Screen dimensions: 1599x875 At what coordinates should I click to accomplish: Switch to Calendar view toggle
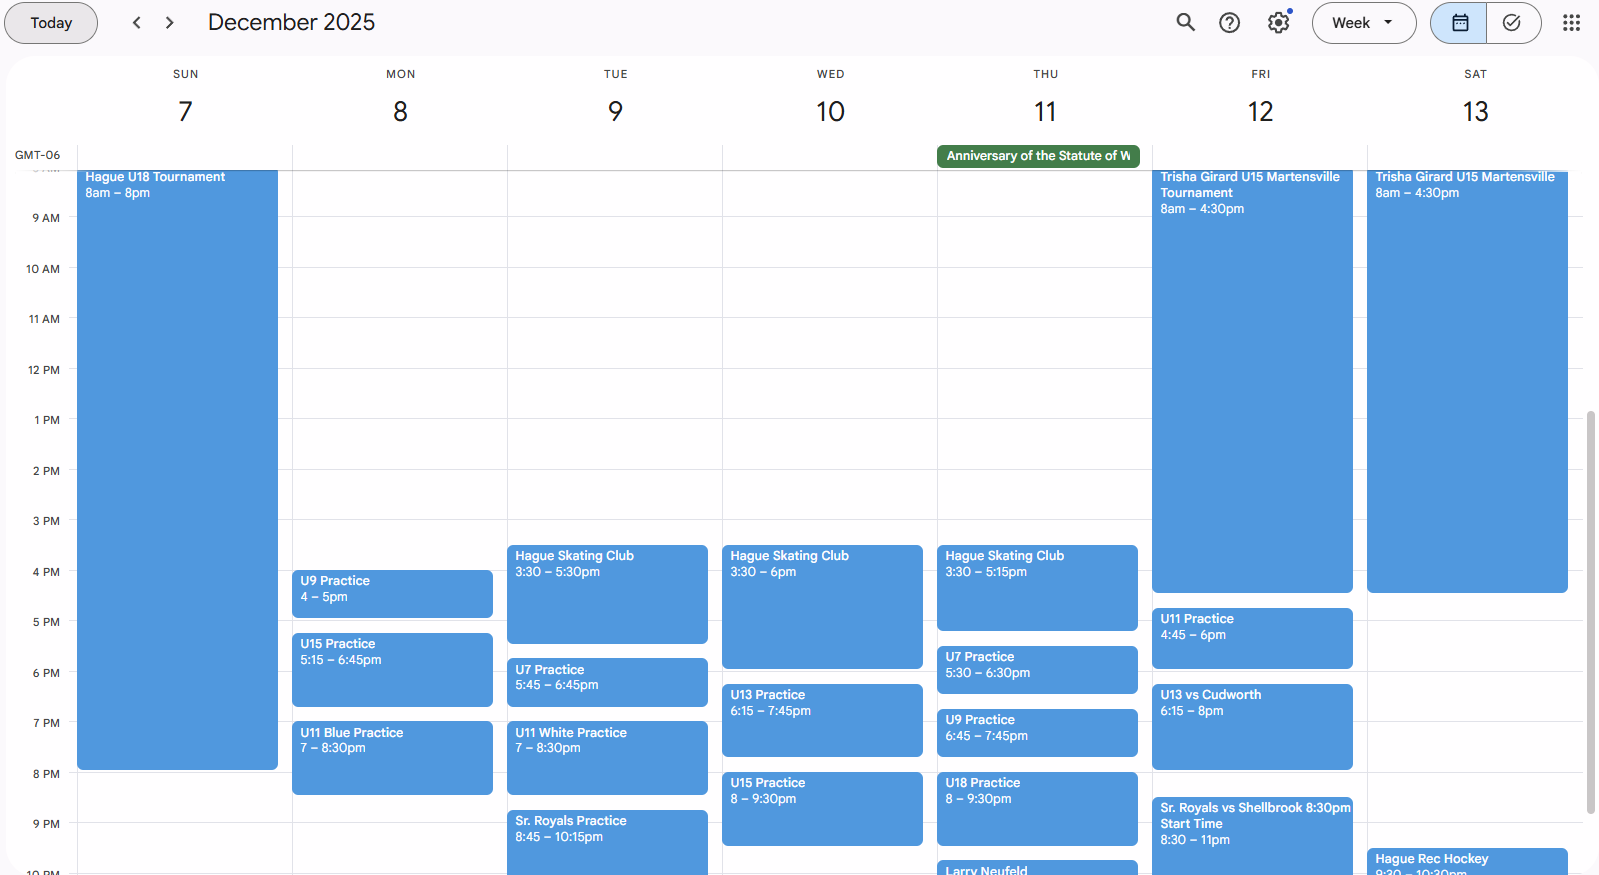click(1459, 23)
